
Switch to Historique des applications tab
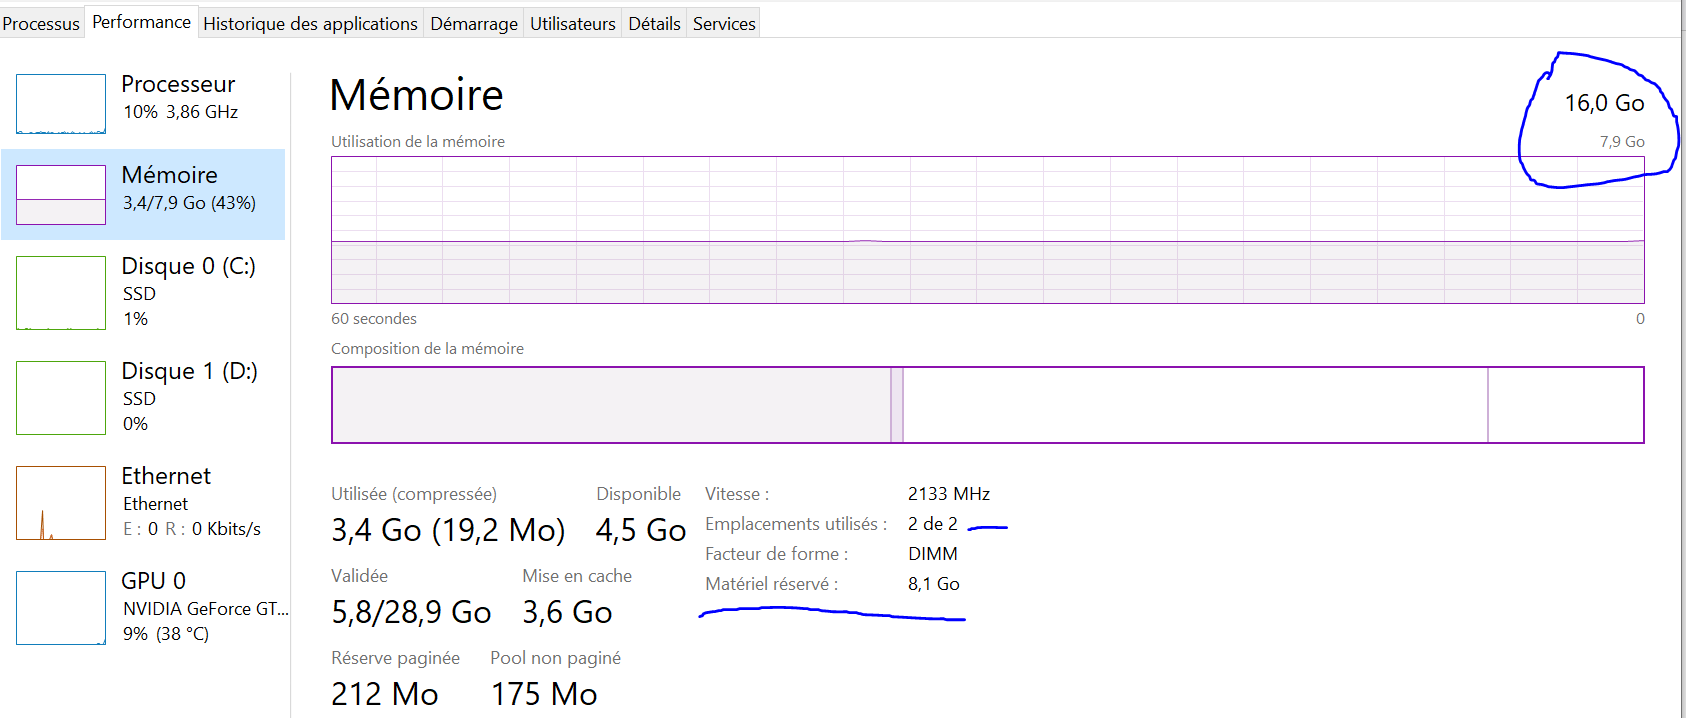pos(310,23)
